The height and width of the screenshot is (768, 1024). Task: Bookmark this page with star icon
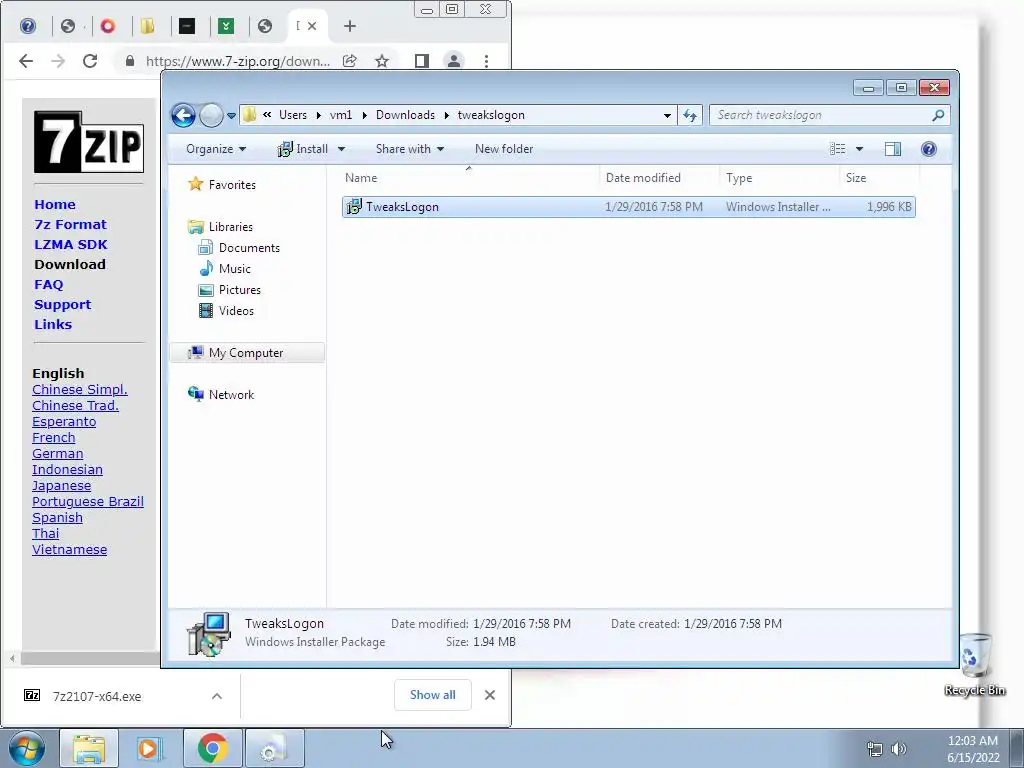coord(382,61)
